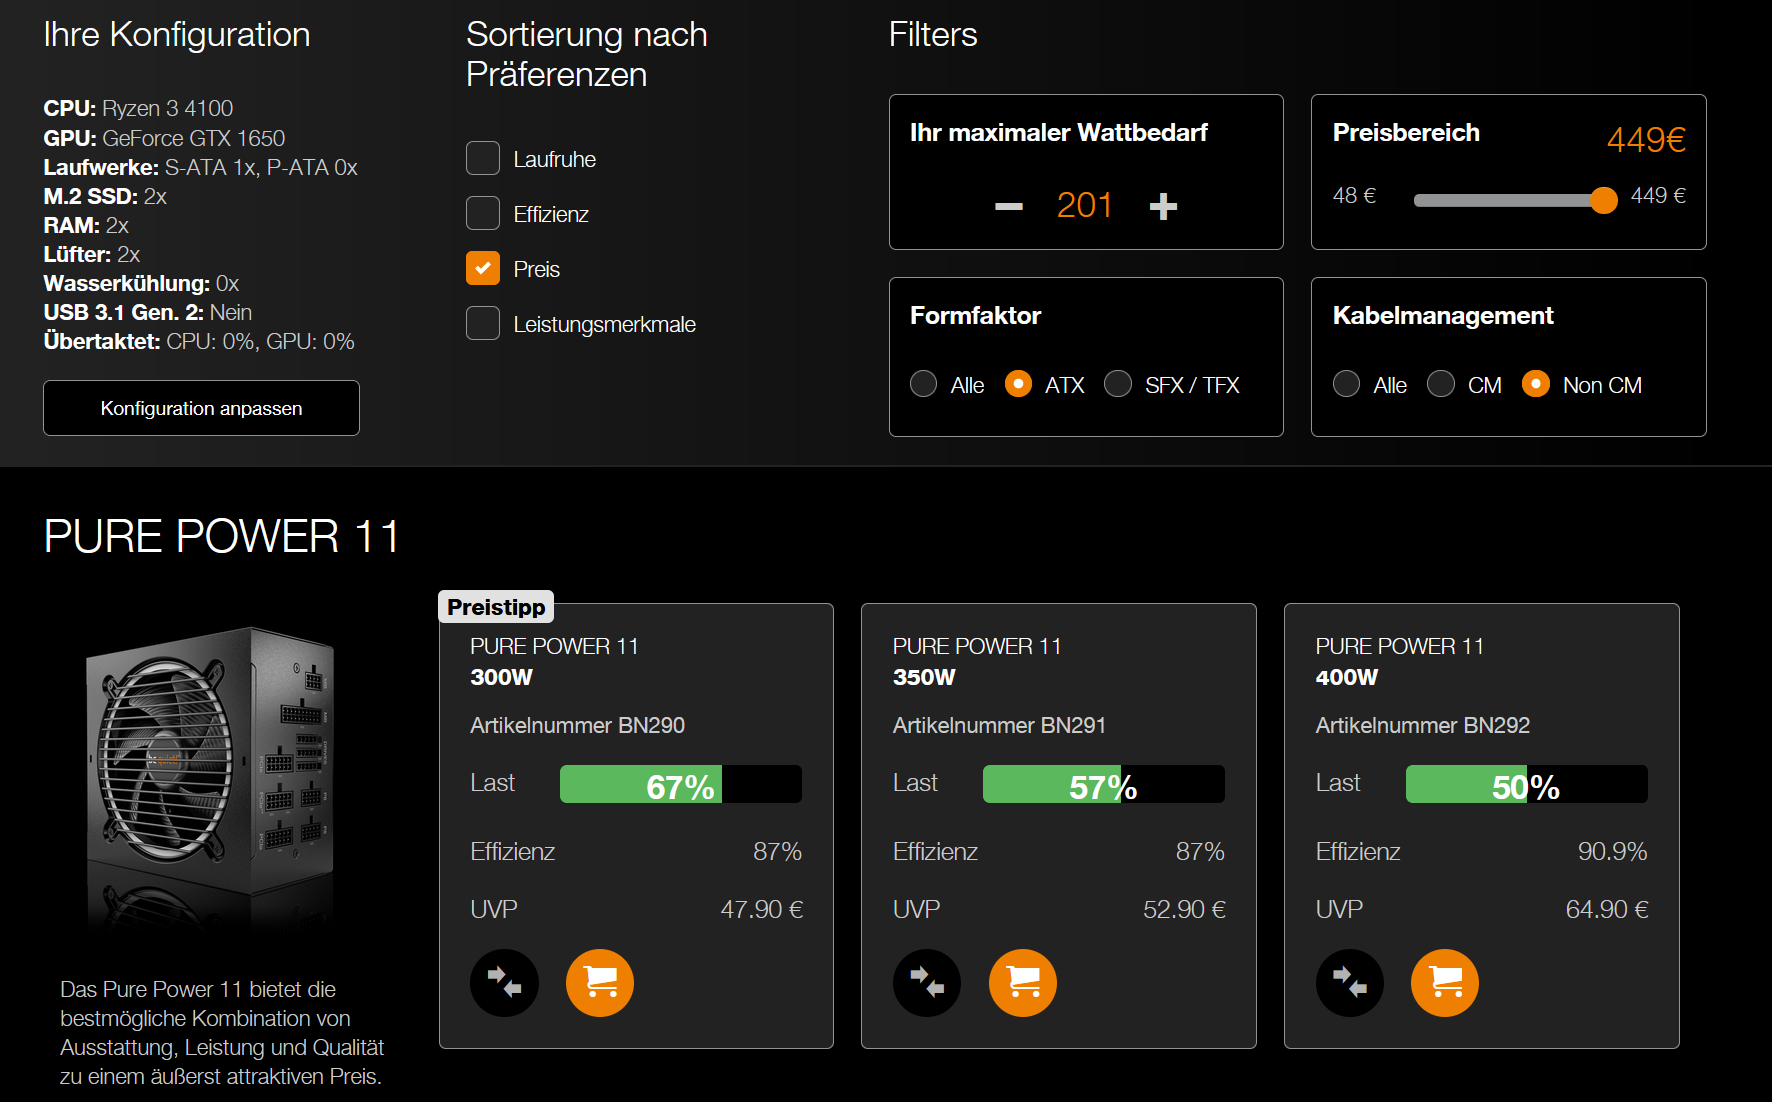The height and width of the screenshot is (1102, 1772).
Task: Click the M.2 SSD: 2x line
Action: coord(105,196)
